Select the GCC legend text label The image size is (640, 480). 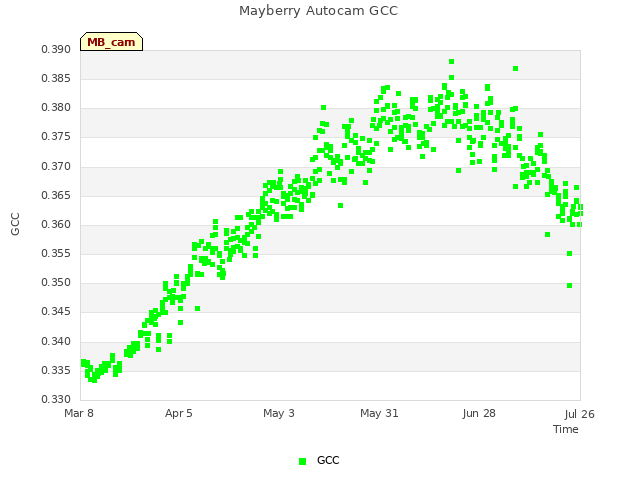pyautogui.click(x=328, y=460)
